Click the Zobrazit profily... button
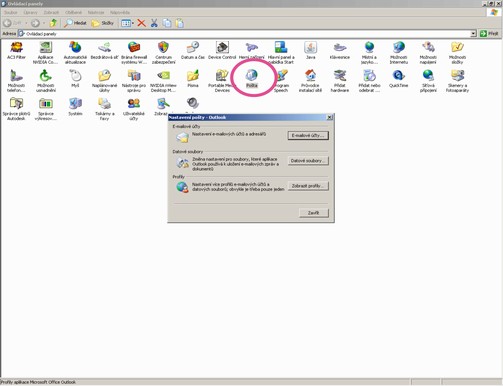Viewport: 503px width, 386px height. [x=308, y=186]
